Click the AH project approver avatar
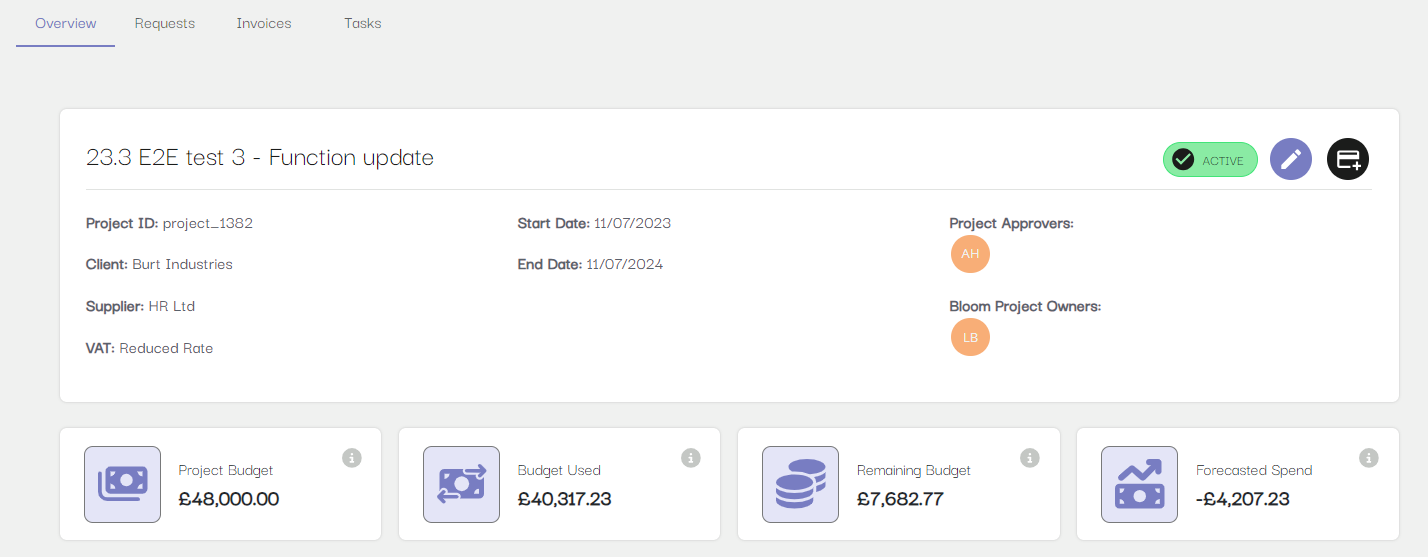The width and height of the screenshot is (1428, 557). click(970, 254)
